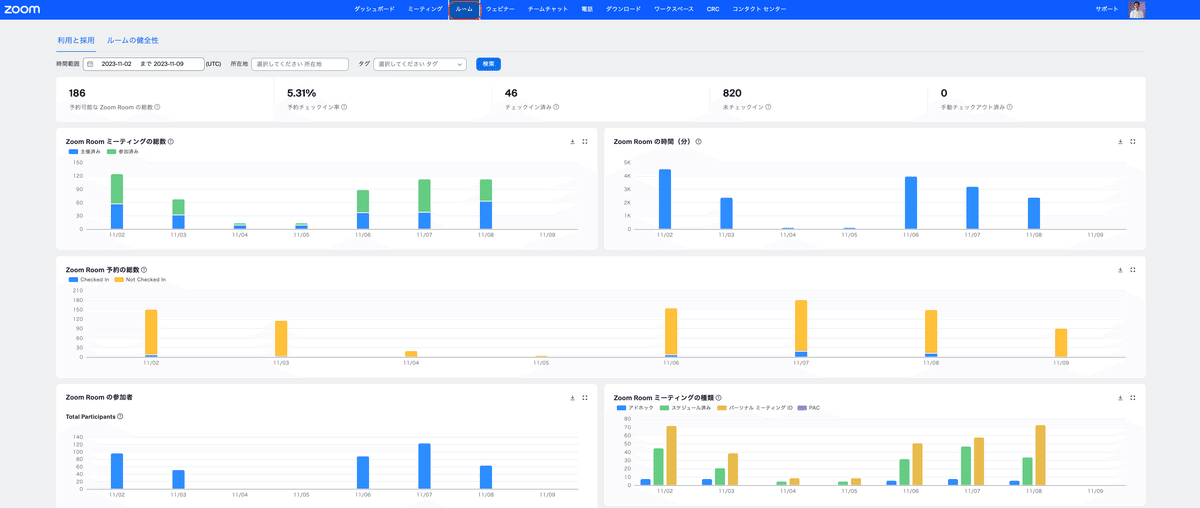Click the 46 checked-in value
Screen dimensions: 1200x508
point(511,93)
